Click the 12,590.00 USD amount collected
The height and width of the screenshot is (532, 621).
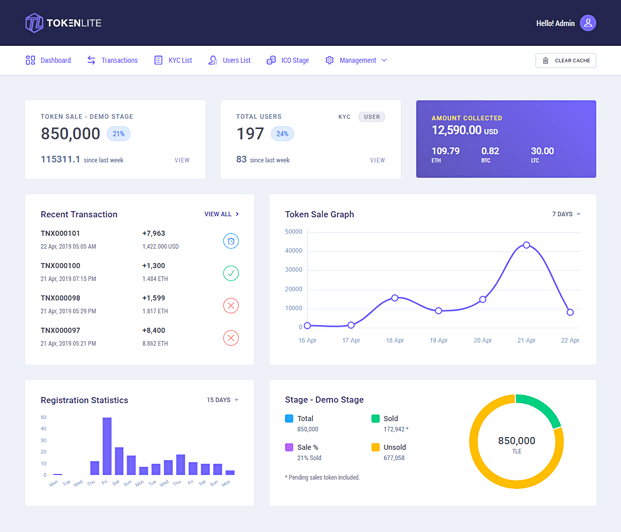465,130
